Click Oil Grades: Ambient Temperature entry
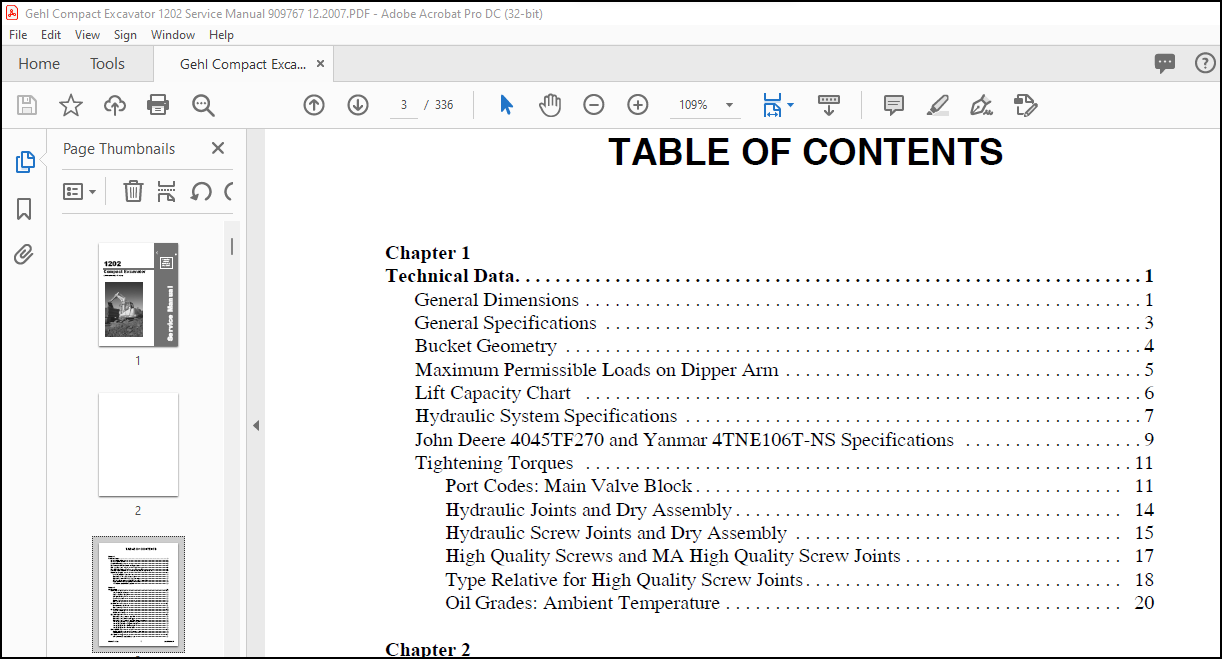 [799, 603]
